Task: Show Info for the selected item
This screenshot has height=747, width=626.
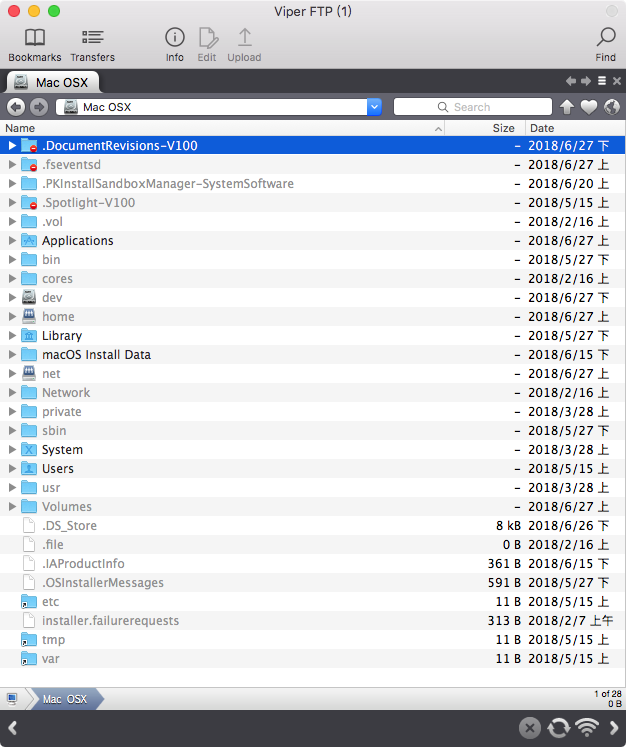Action: point(174,45)
